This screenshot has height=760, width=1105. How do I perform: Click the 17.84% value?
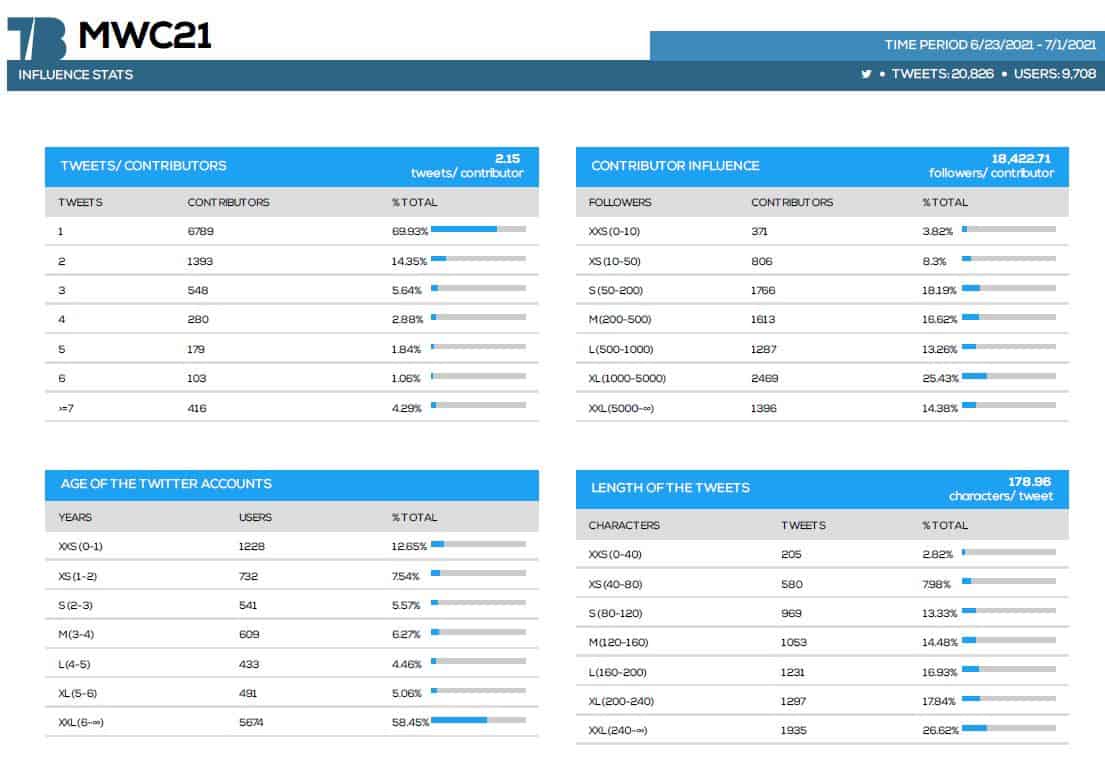point(939,701)
